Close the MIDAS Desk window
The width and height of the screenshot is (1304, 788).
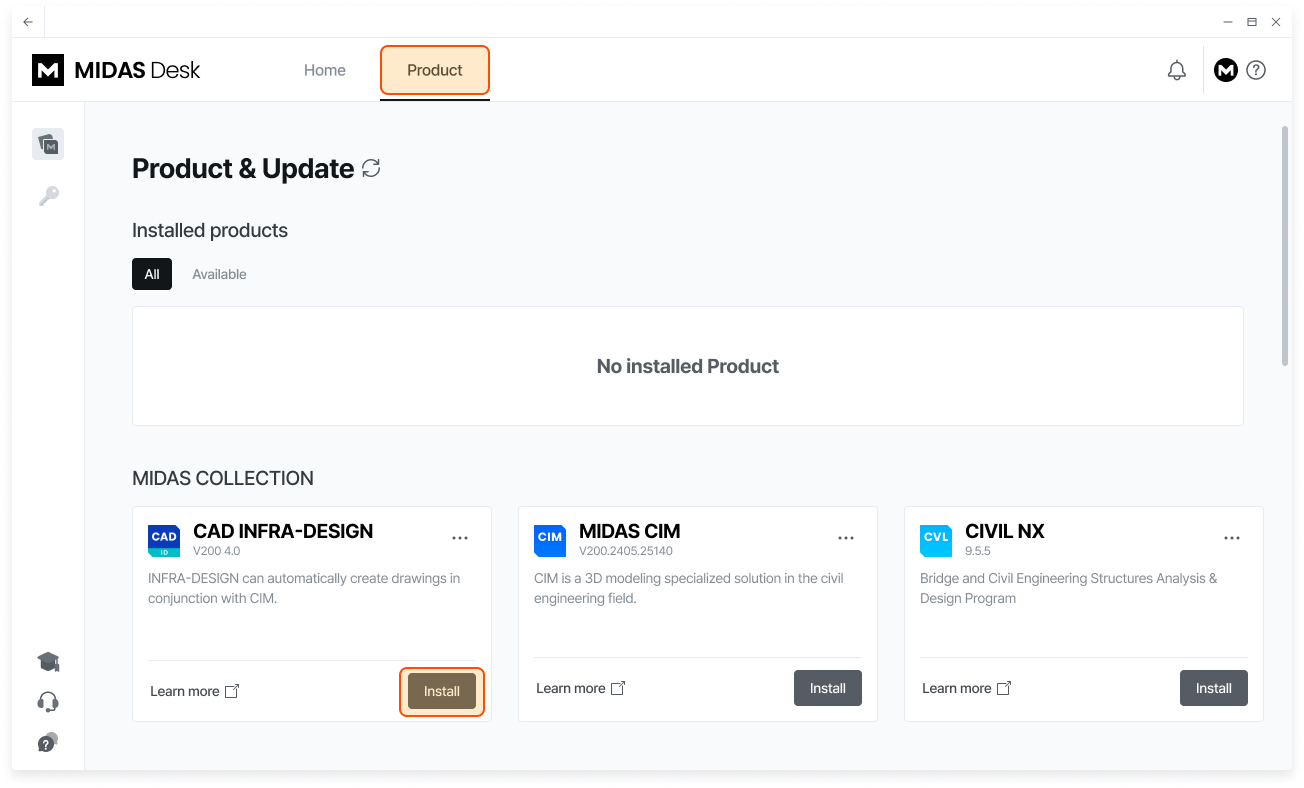pos(1276,21)
